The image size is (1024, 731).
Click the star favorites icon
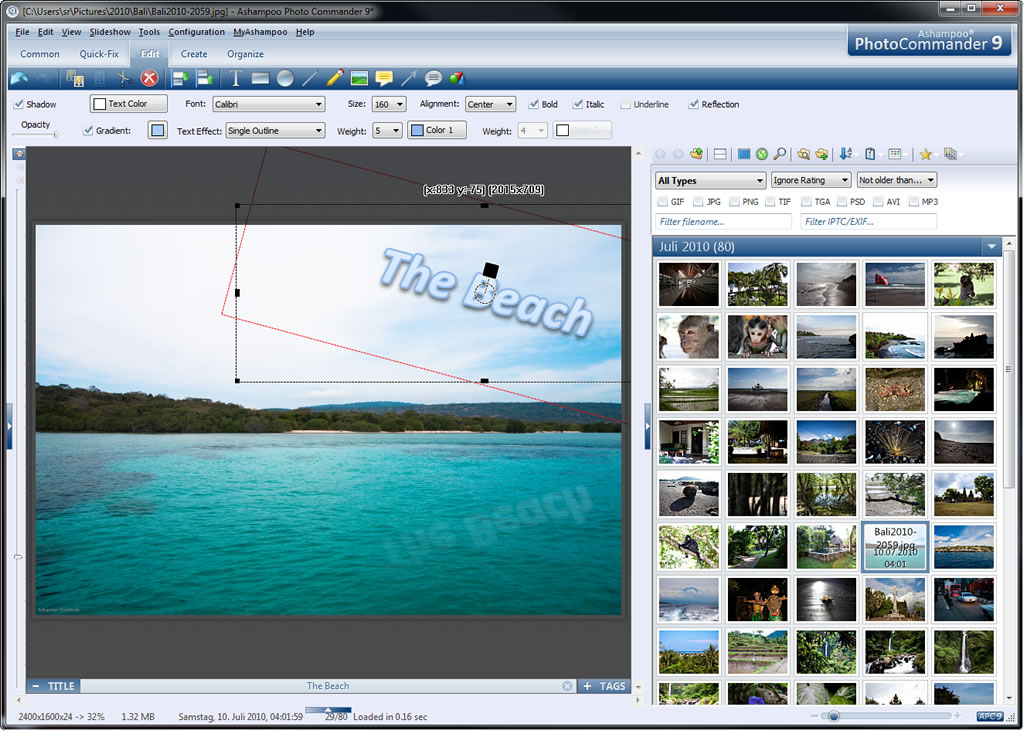click(925, 154)
